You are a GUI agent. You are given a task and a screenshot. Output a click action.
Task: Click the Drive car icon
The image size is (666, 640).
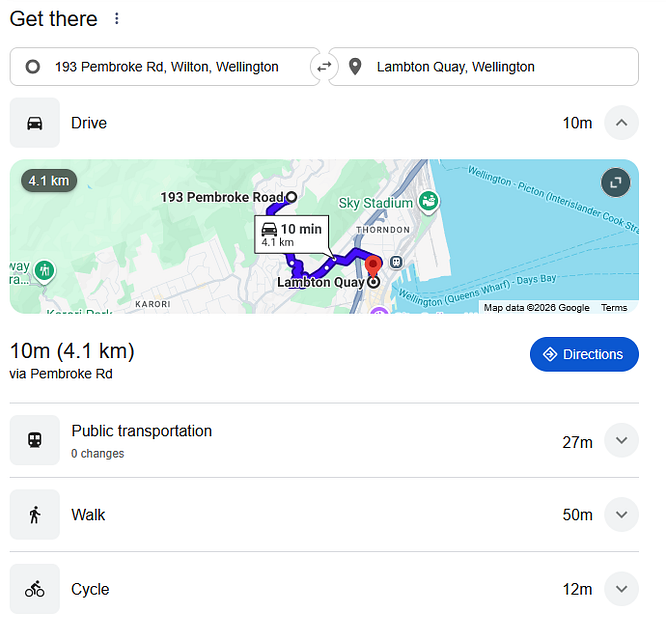[35, 123]
